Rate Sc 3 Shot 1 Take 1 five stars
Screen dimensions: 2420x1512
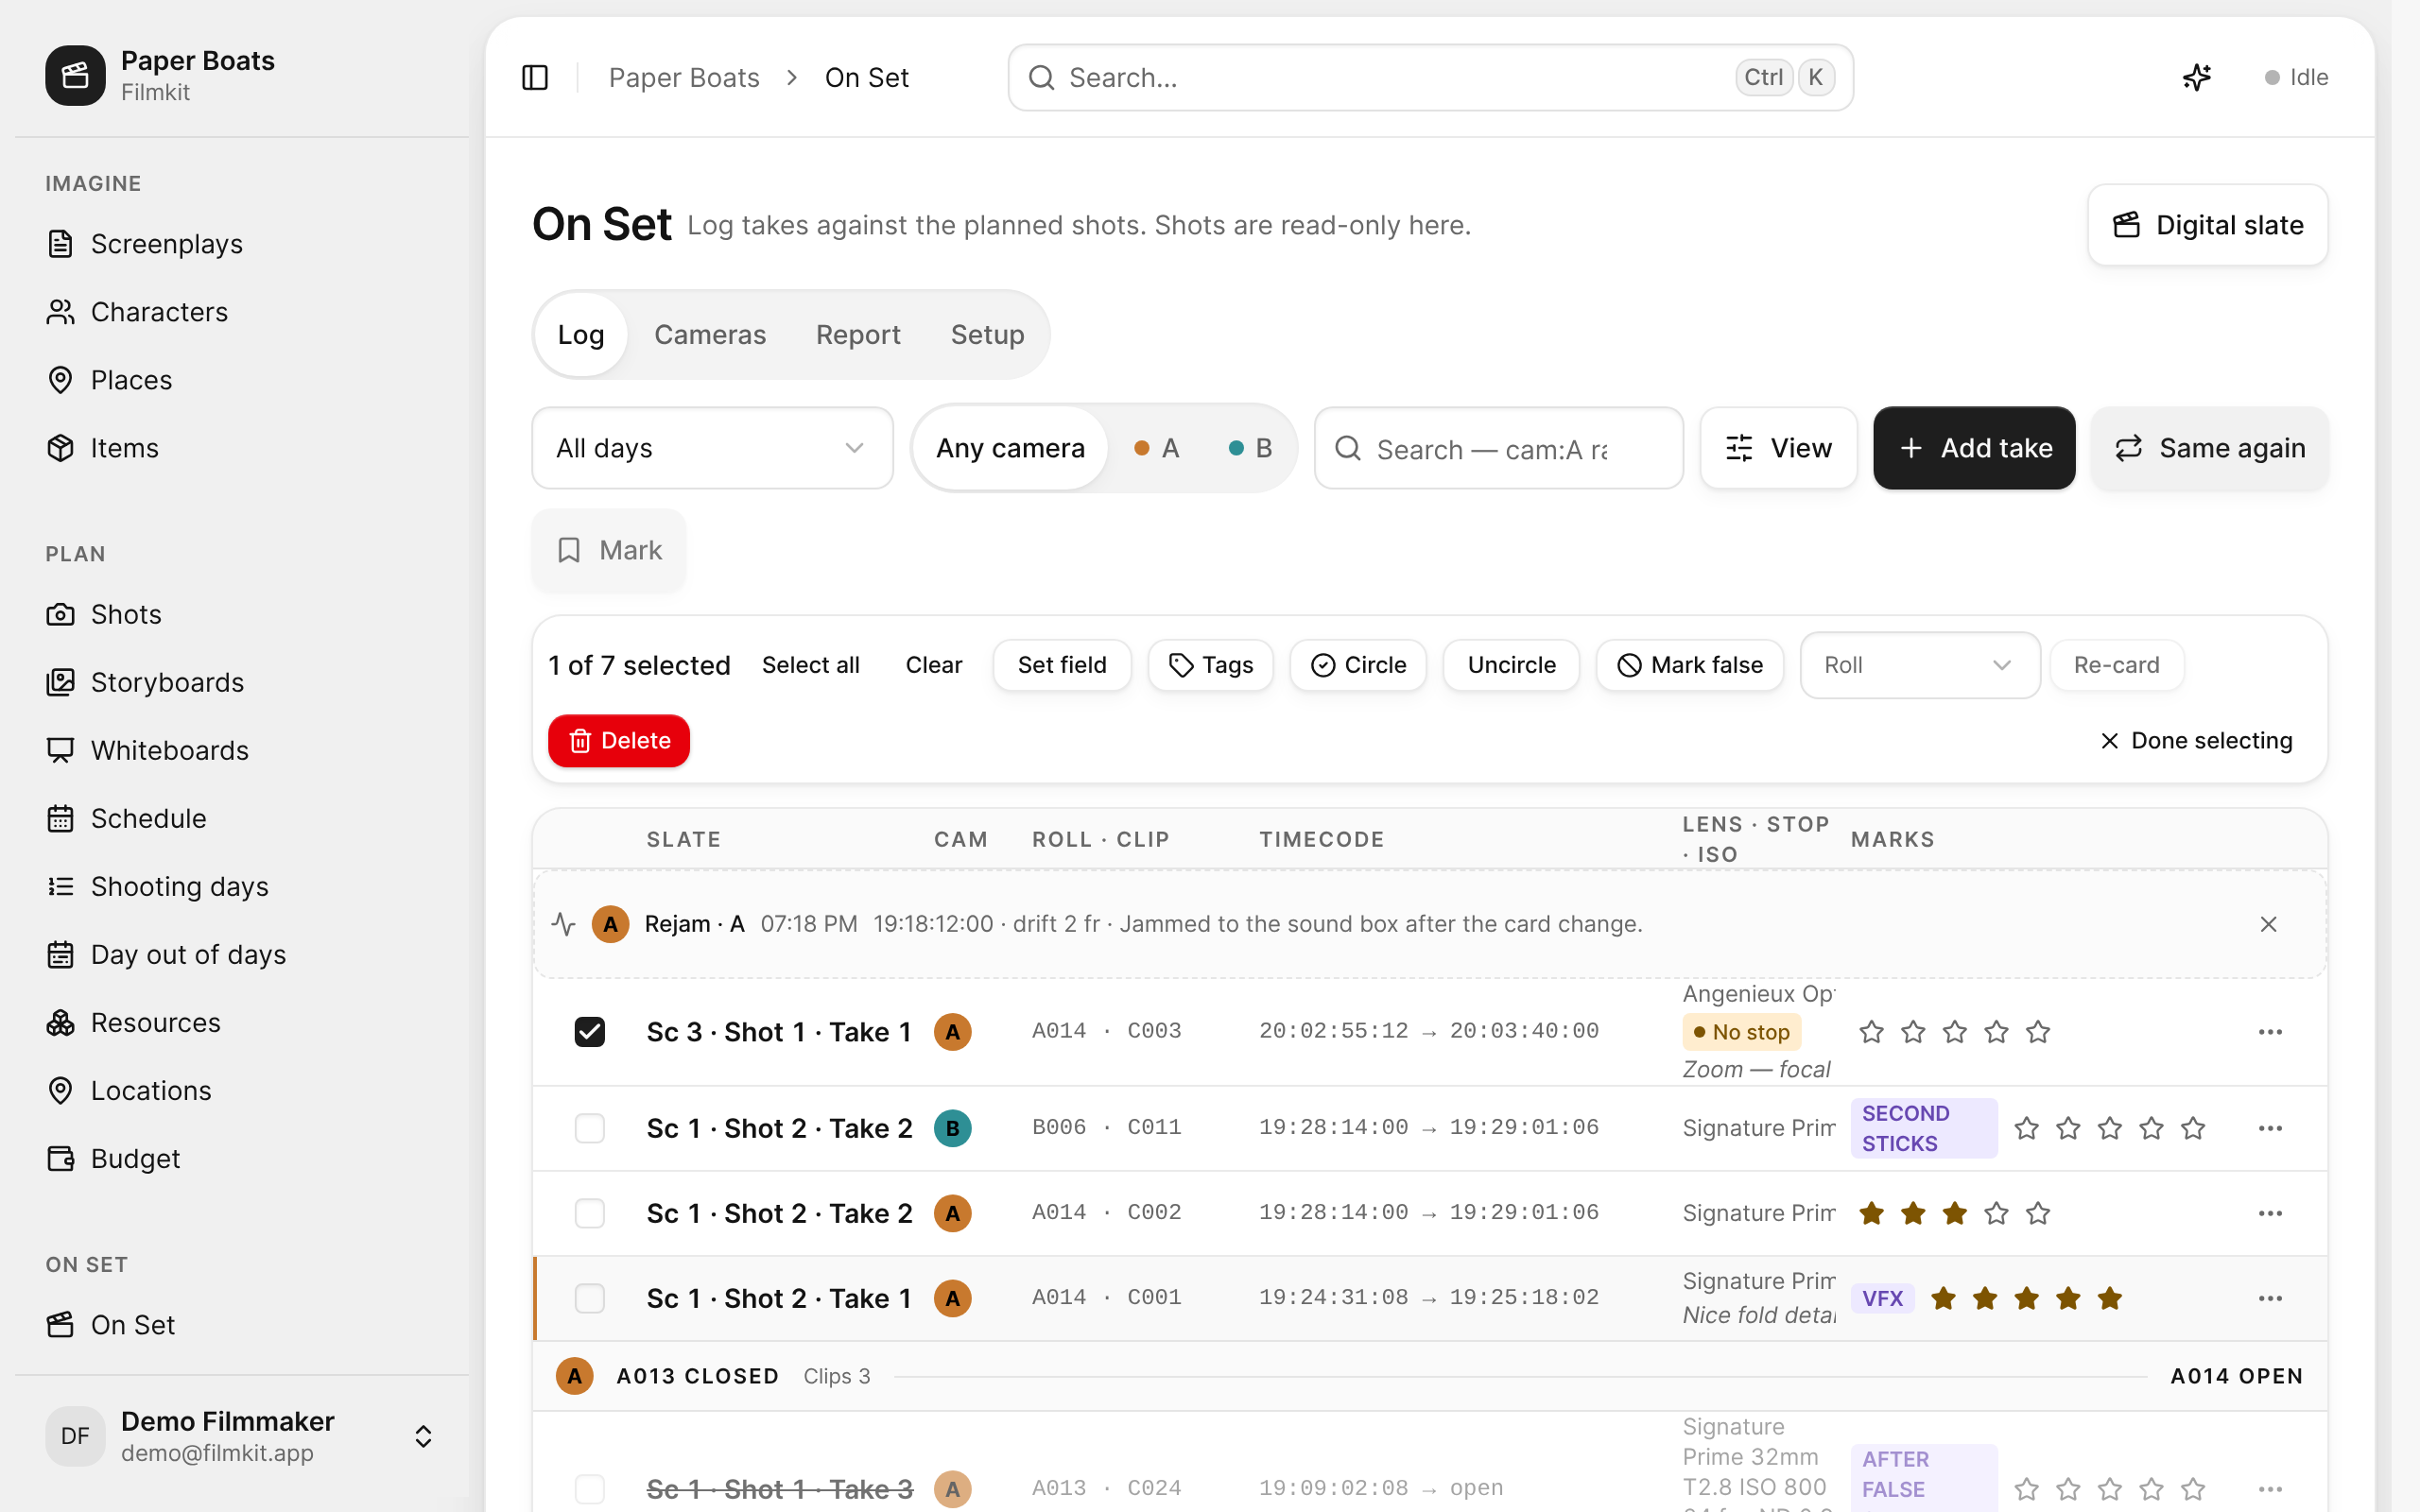click(x=2038, y=1032)
